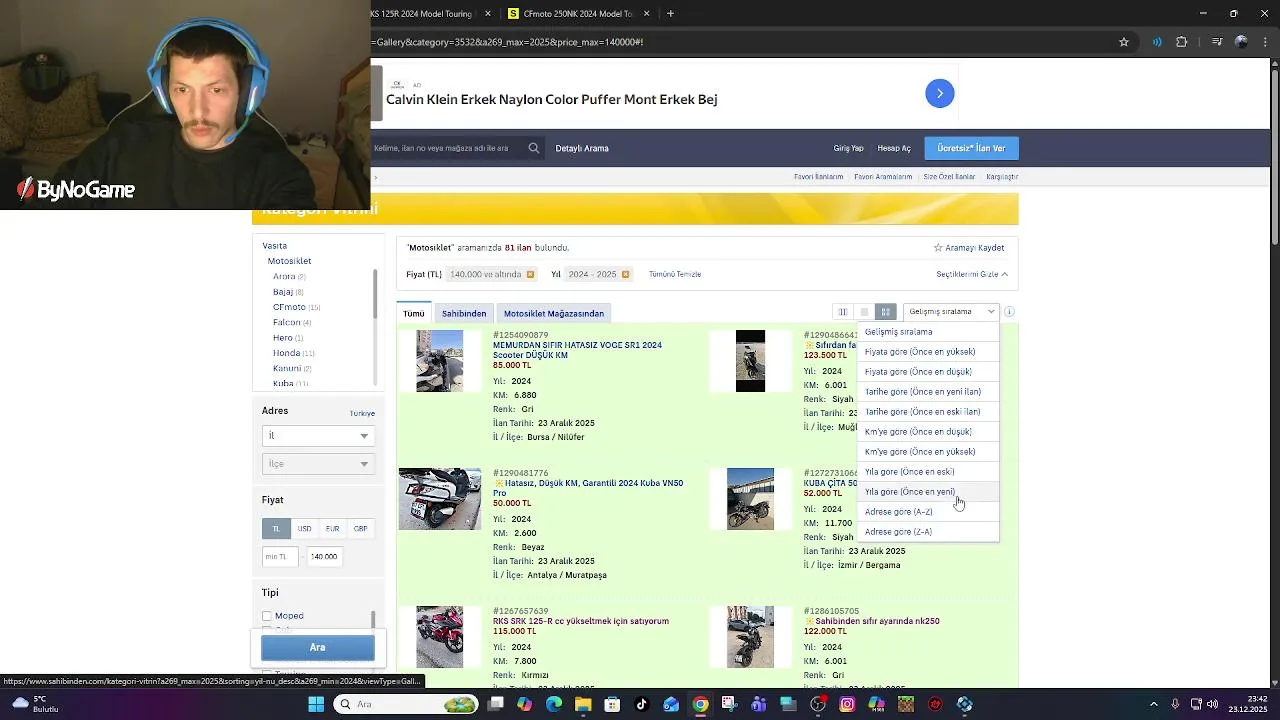The height and width of the screenshot is (720, 1280).
Task: Open VOGE SR1 2024 Scooter listing thumbnail
Action: (440, 361)
